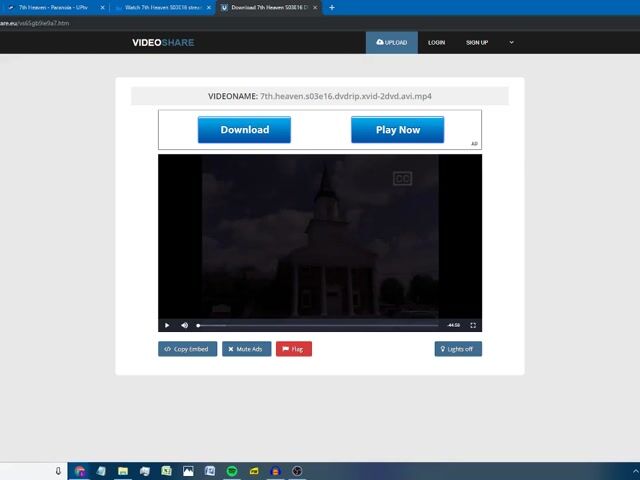Open the Photos icon in taskbar
Viewport: 640px width, 480px height.
188,471
